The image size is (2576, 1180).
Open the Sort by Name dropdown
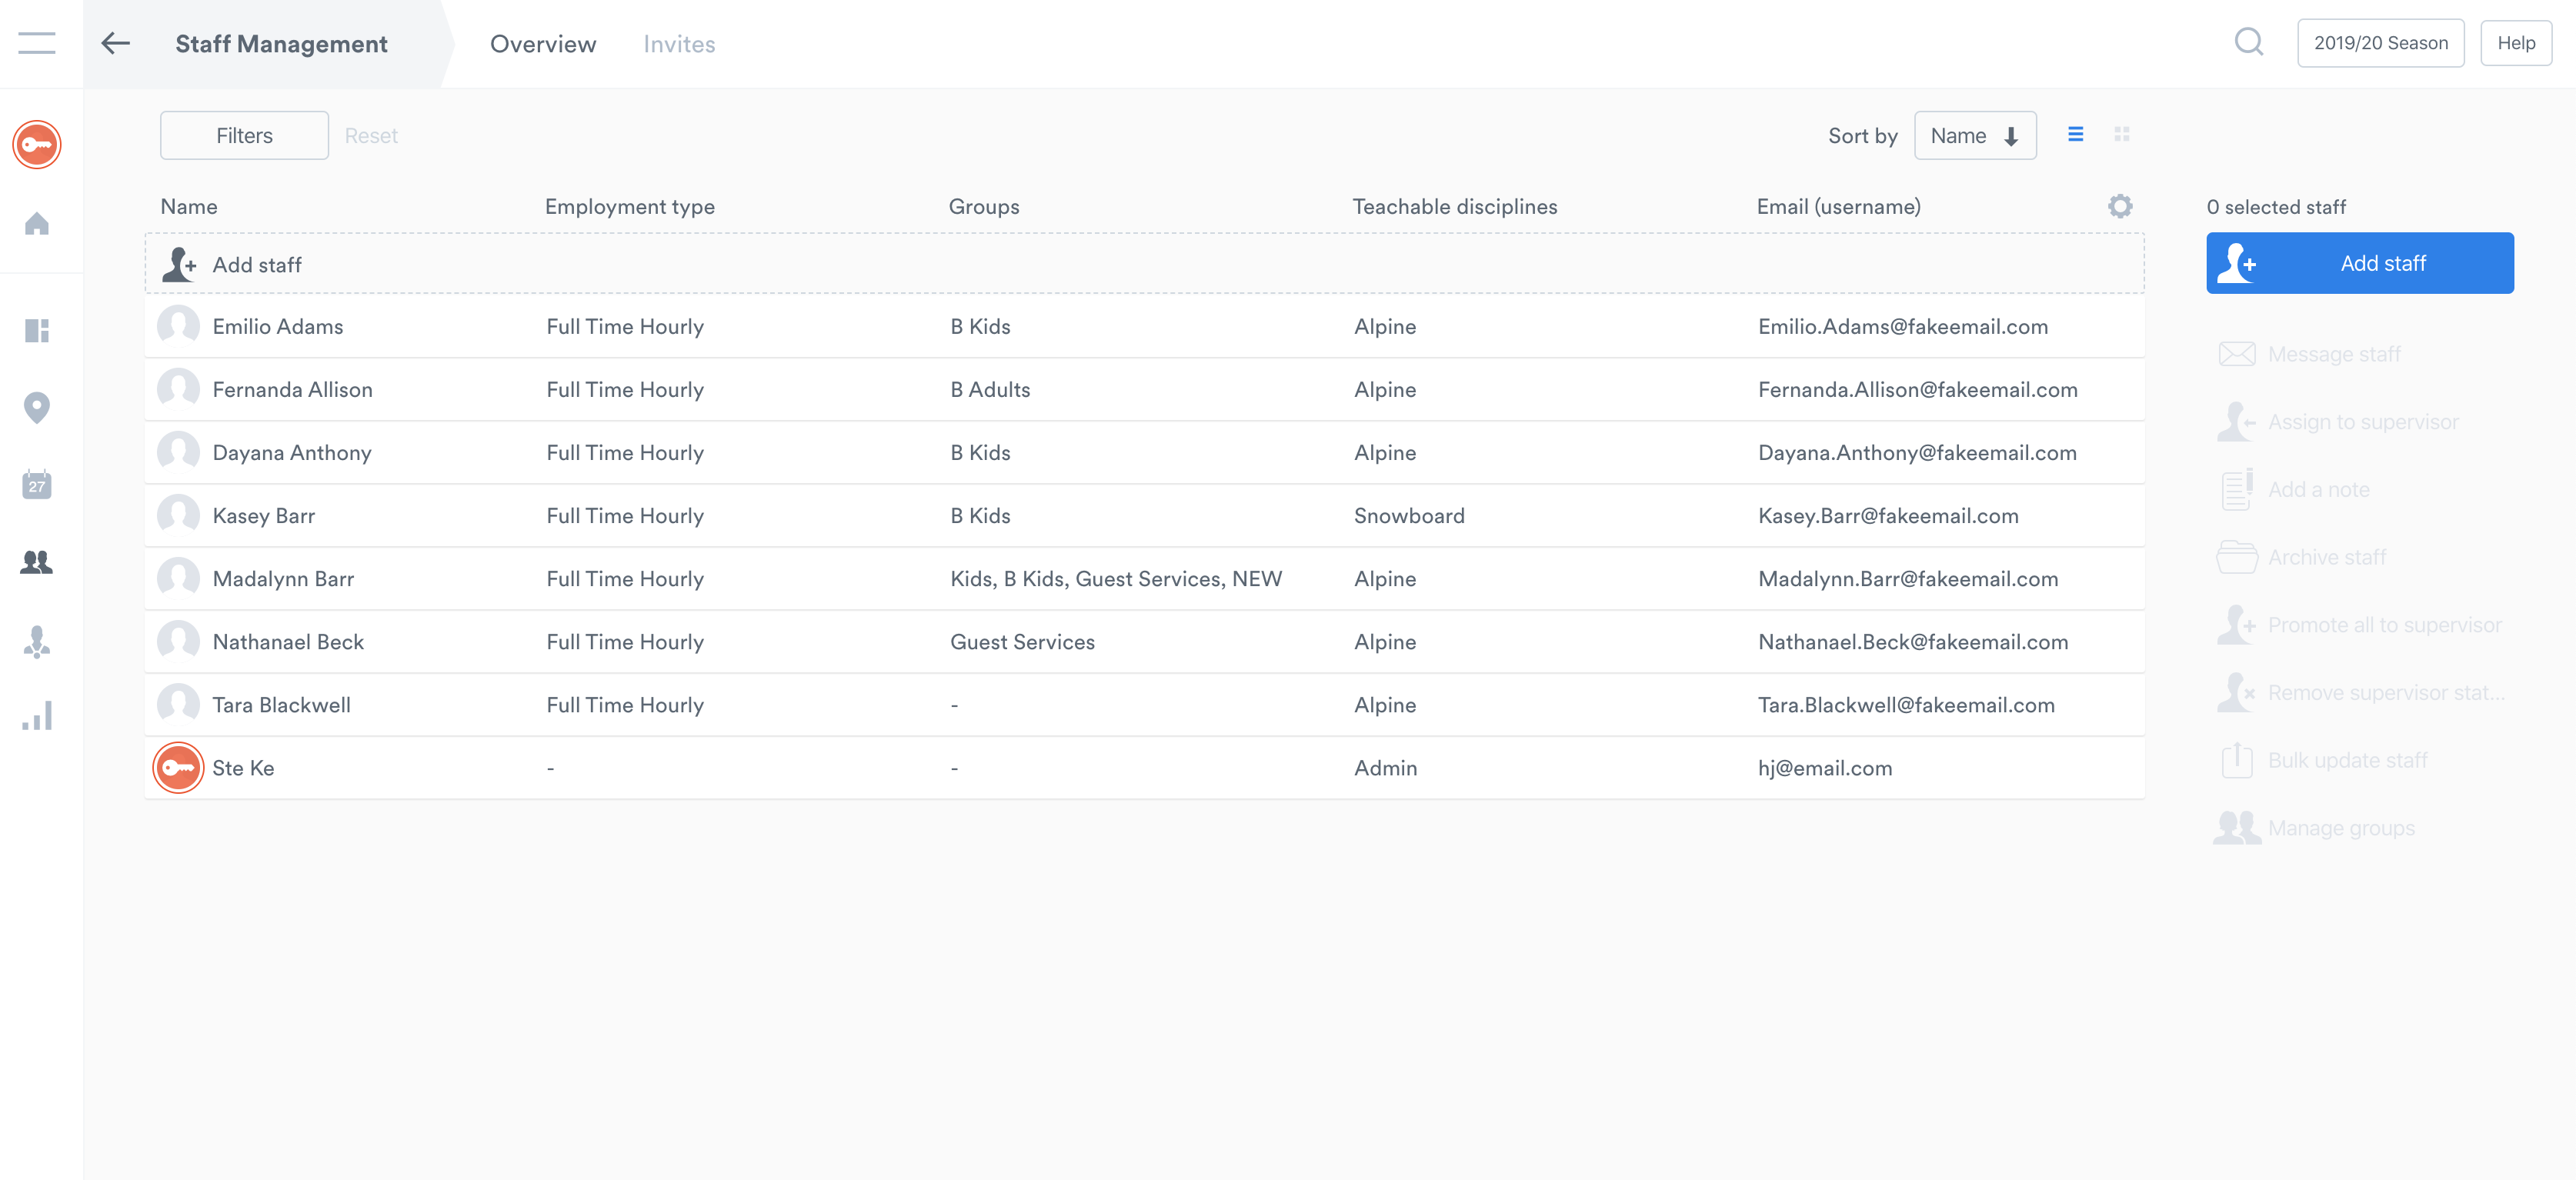coord(1974,135)
